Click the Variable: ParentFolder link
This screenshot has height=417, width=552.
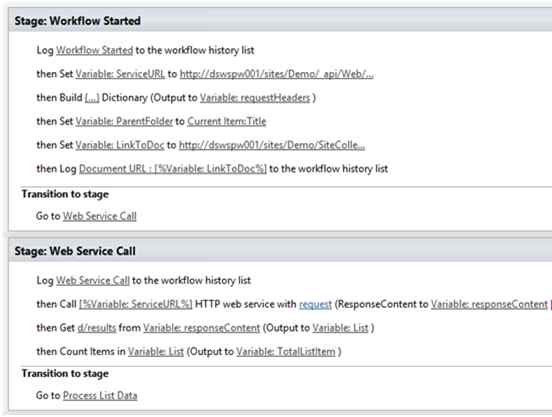(x=124, y=121)
